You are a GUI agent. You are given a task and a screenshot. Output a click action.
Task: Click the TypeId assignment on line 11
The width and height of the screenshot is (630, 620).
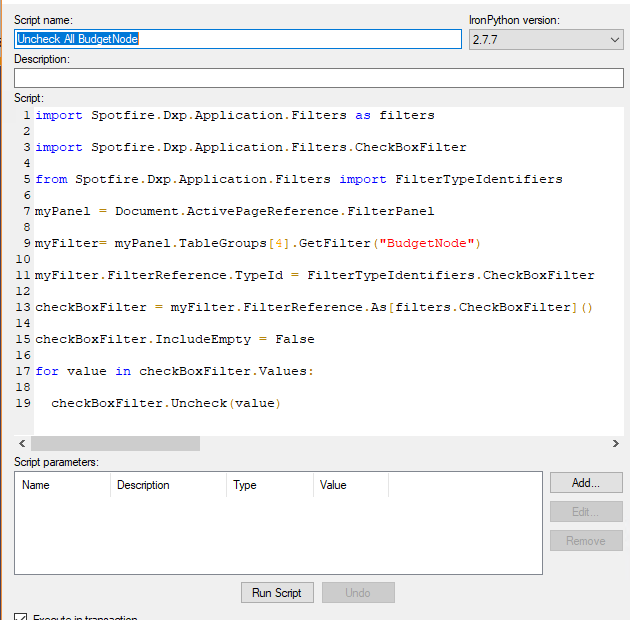(x=315, y=275)
